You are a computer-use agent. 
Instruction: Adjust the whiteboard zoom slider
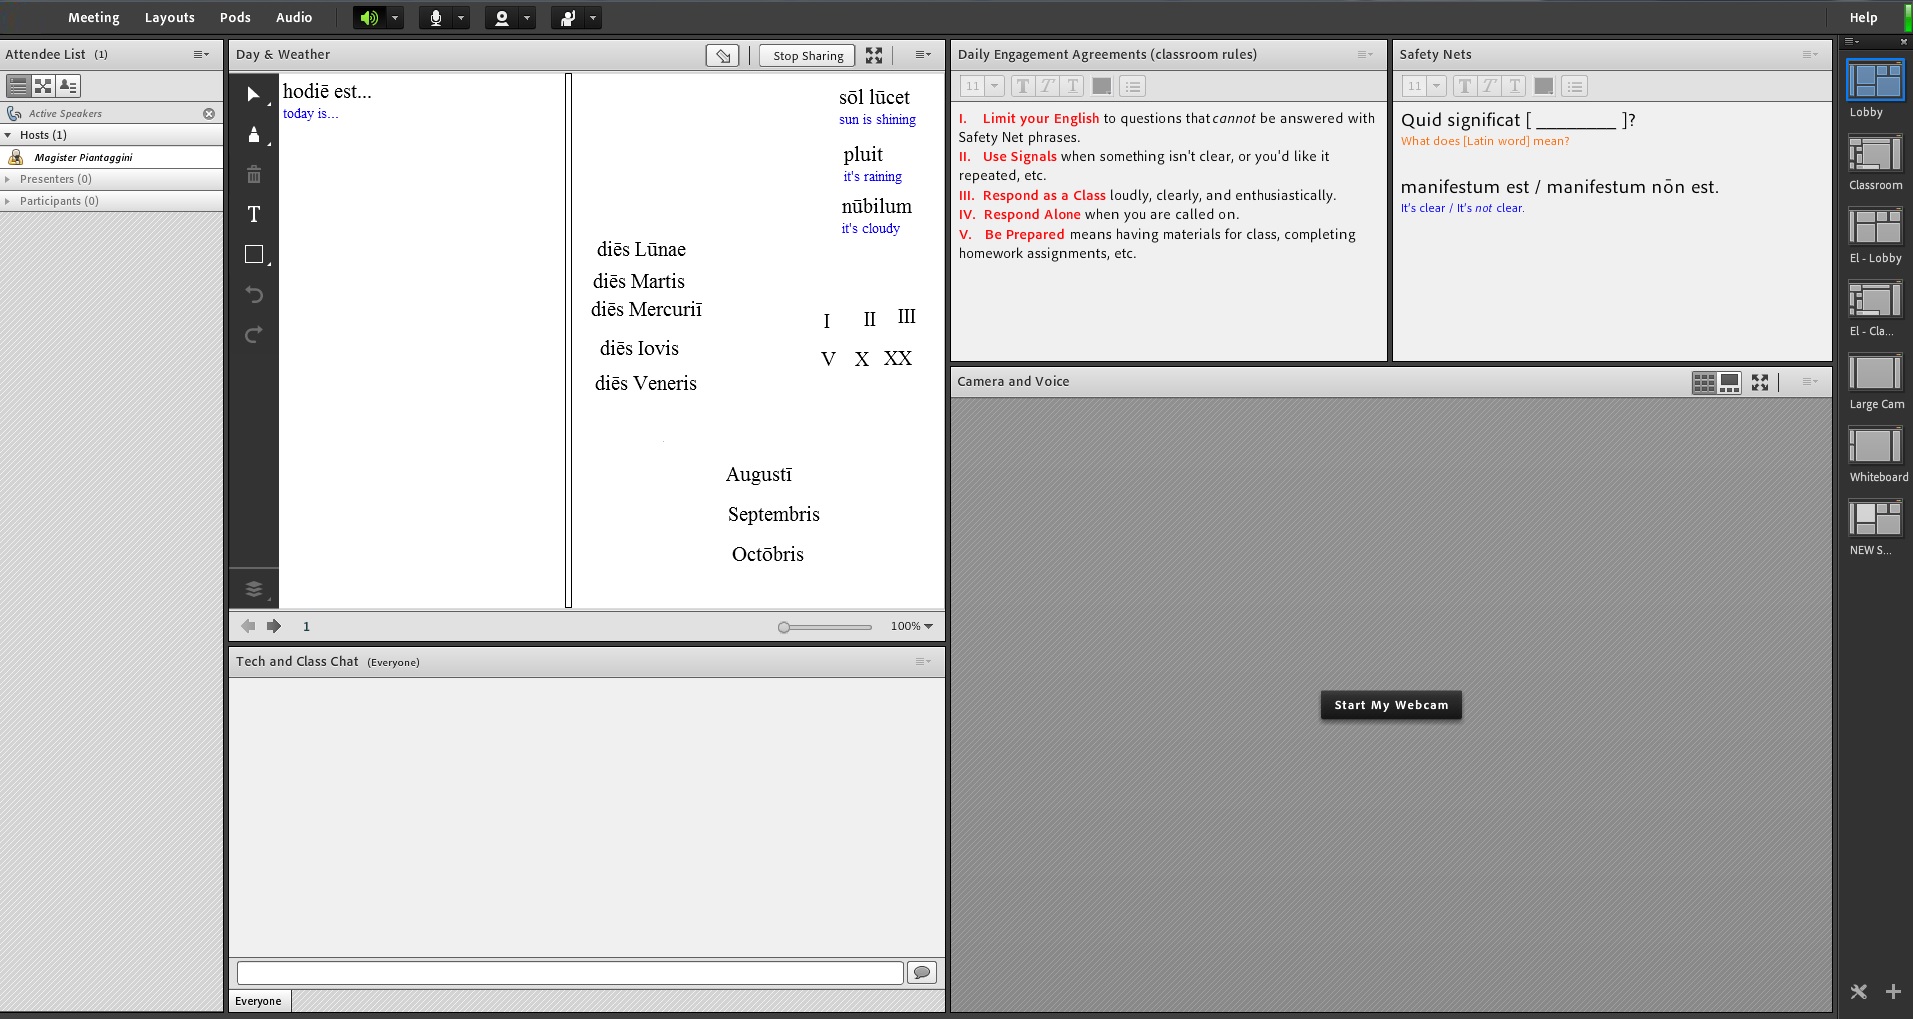pos(785,627)
